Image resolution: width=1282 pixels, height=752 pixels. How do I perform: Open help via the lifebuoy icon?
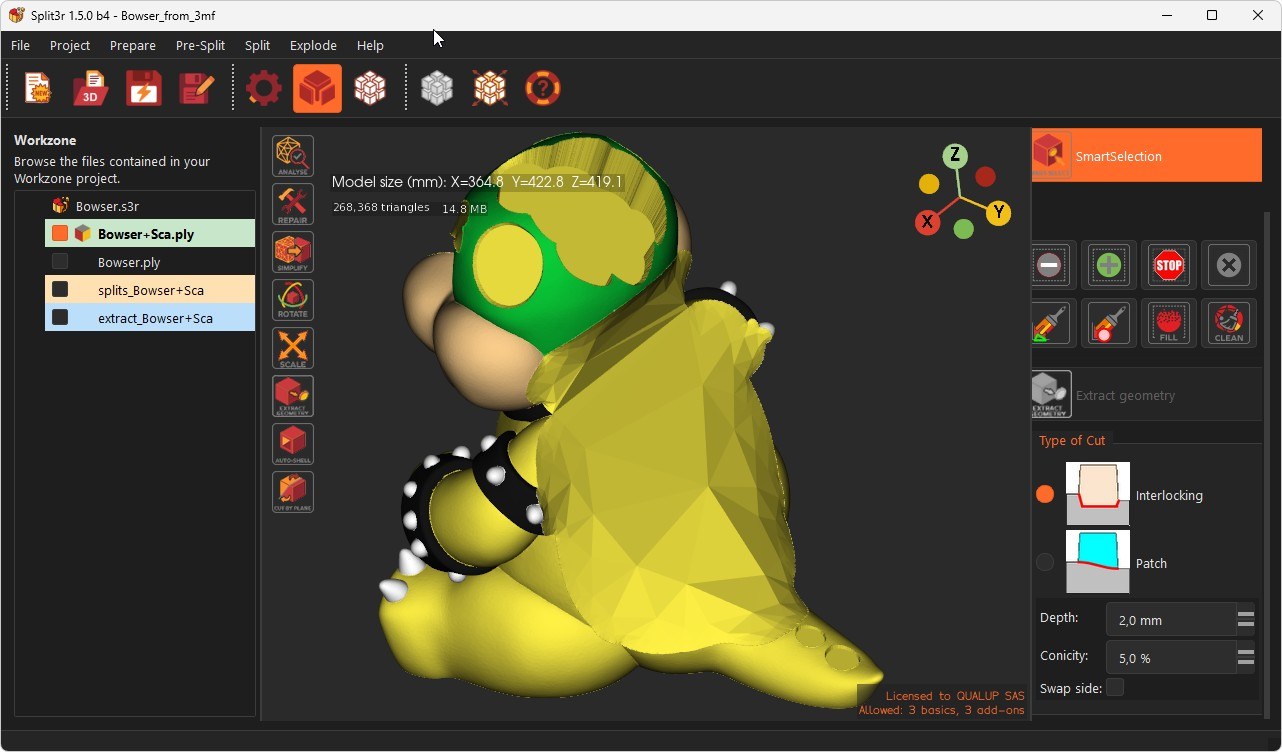coord(543,89)
